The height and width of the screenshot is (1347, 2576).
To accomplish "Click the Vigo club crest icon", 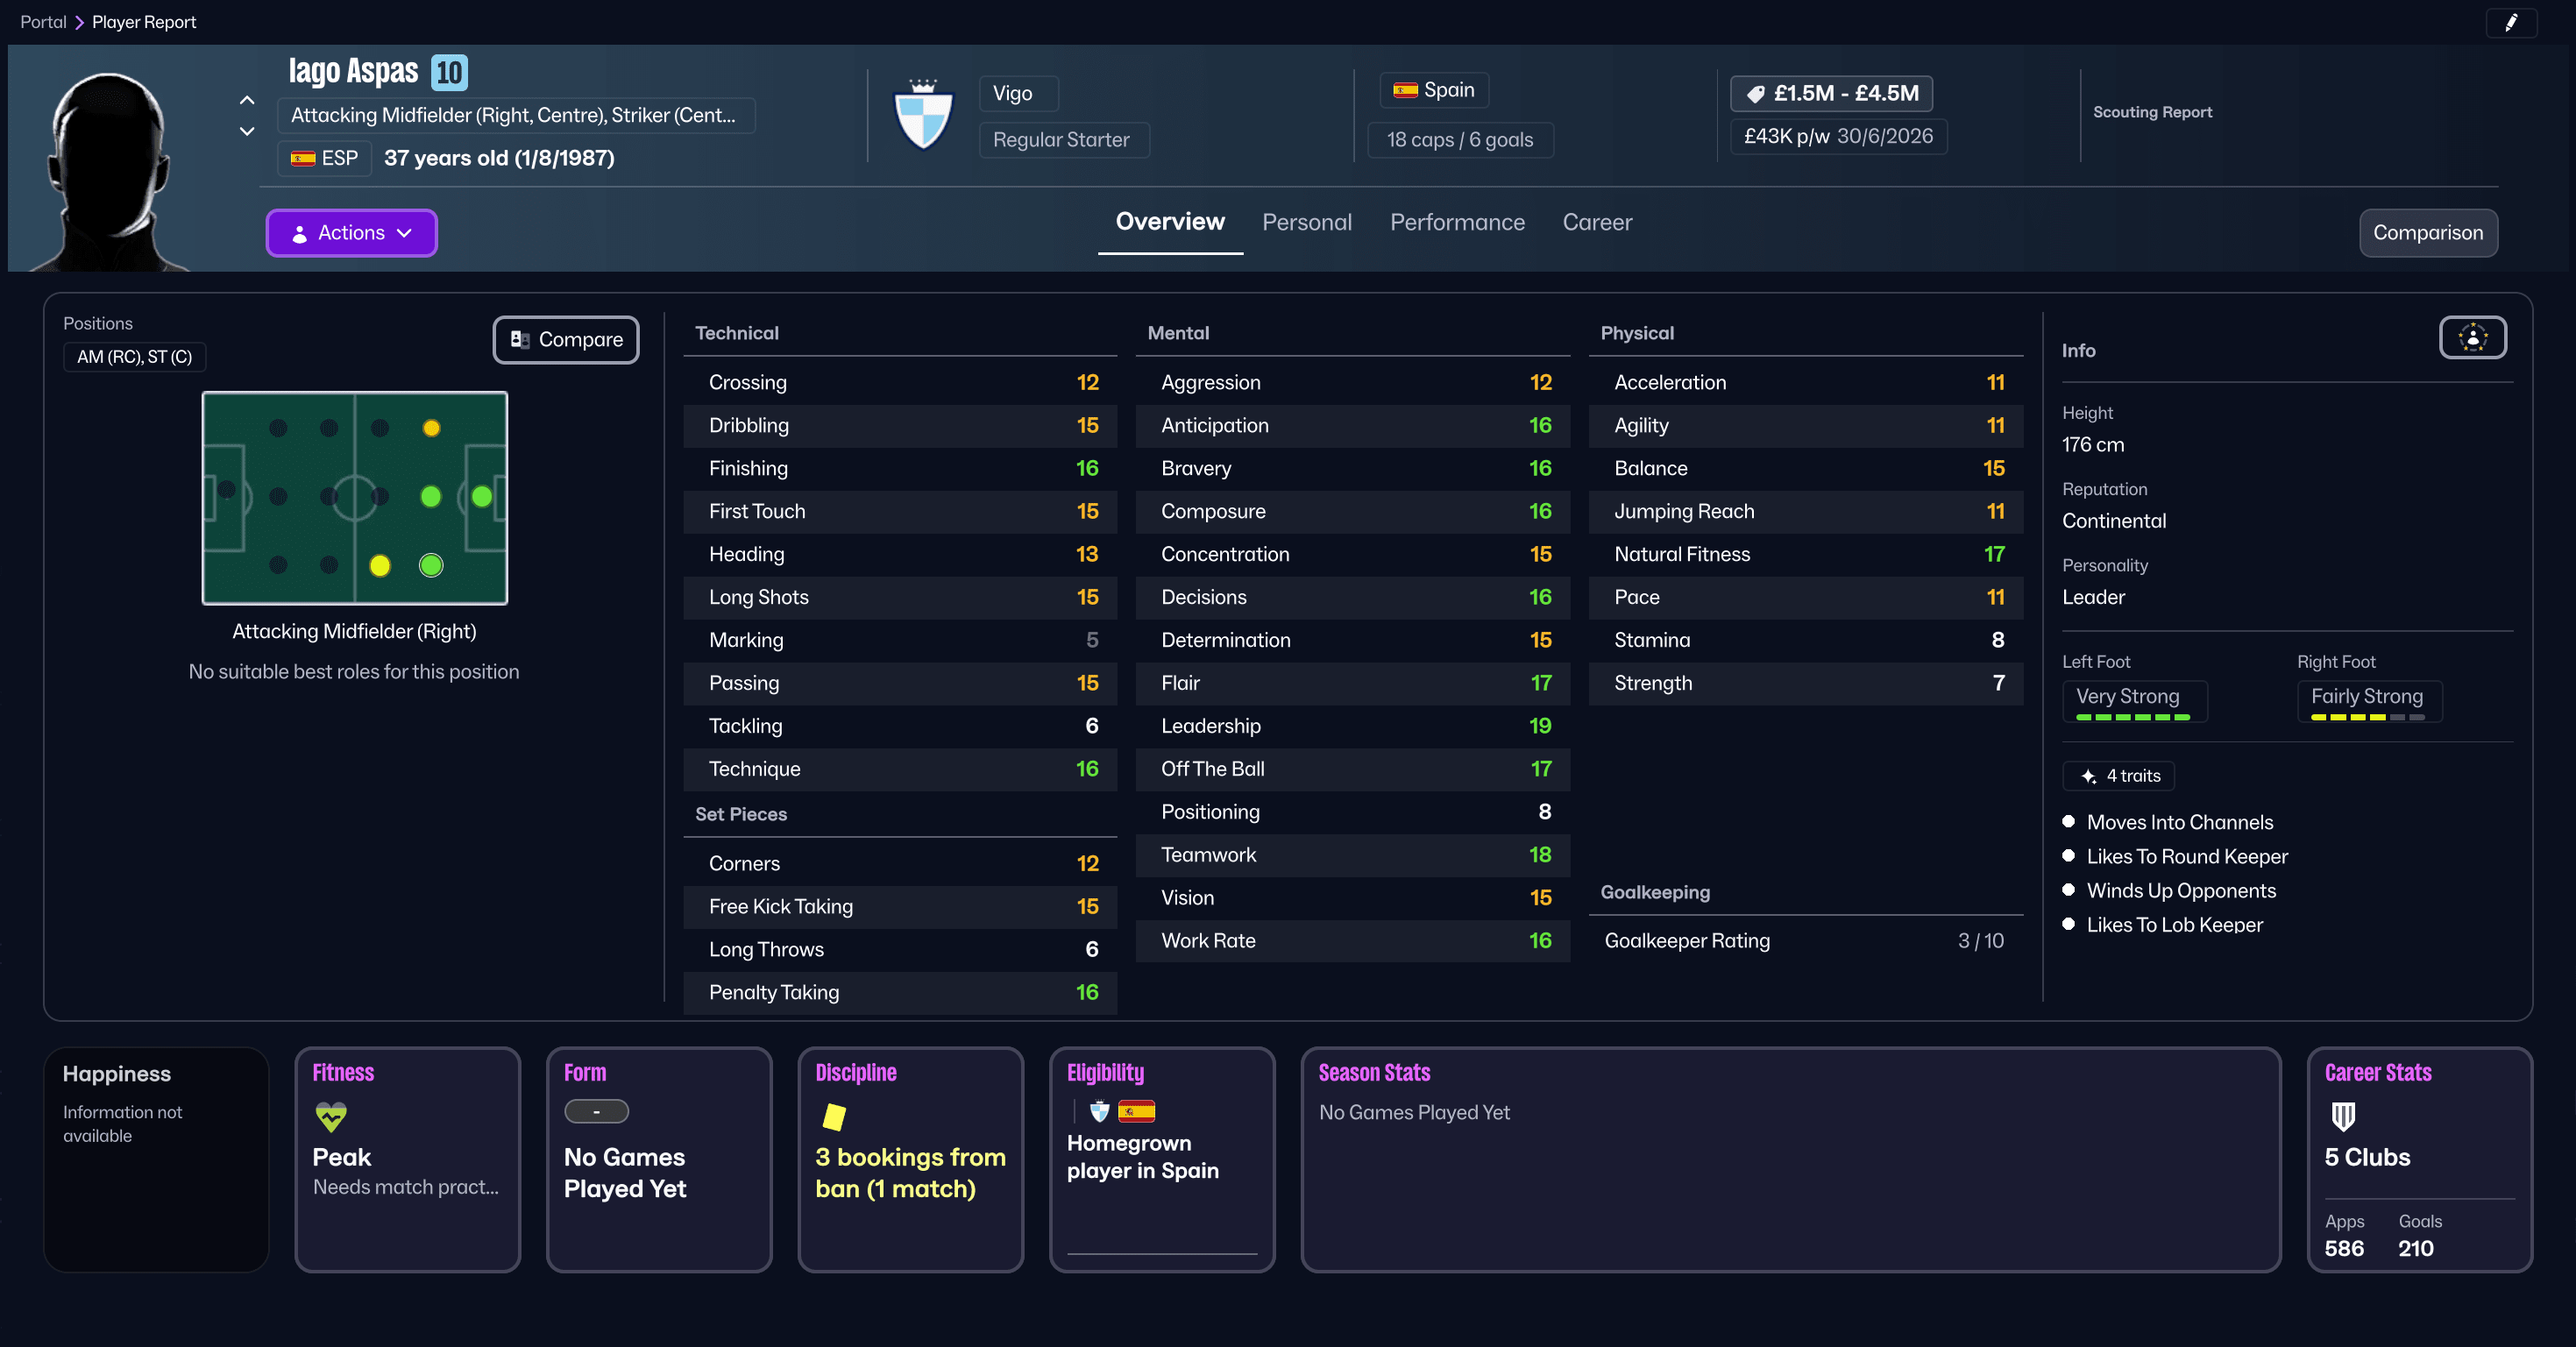I will point(922,115).
